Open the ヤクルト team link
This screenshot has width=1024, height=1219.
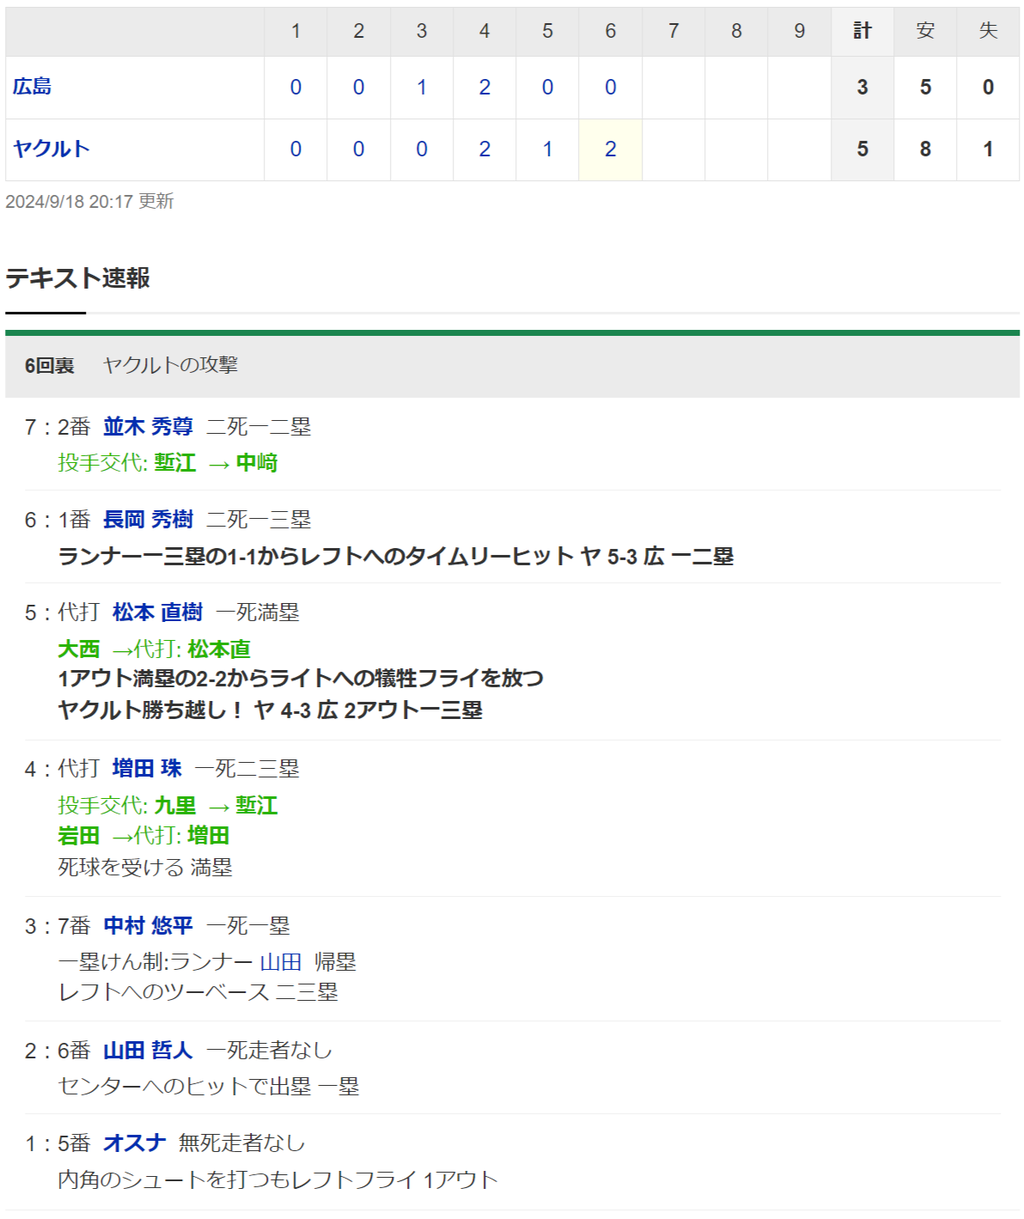pos(51,149)
